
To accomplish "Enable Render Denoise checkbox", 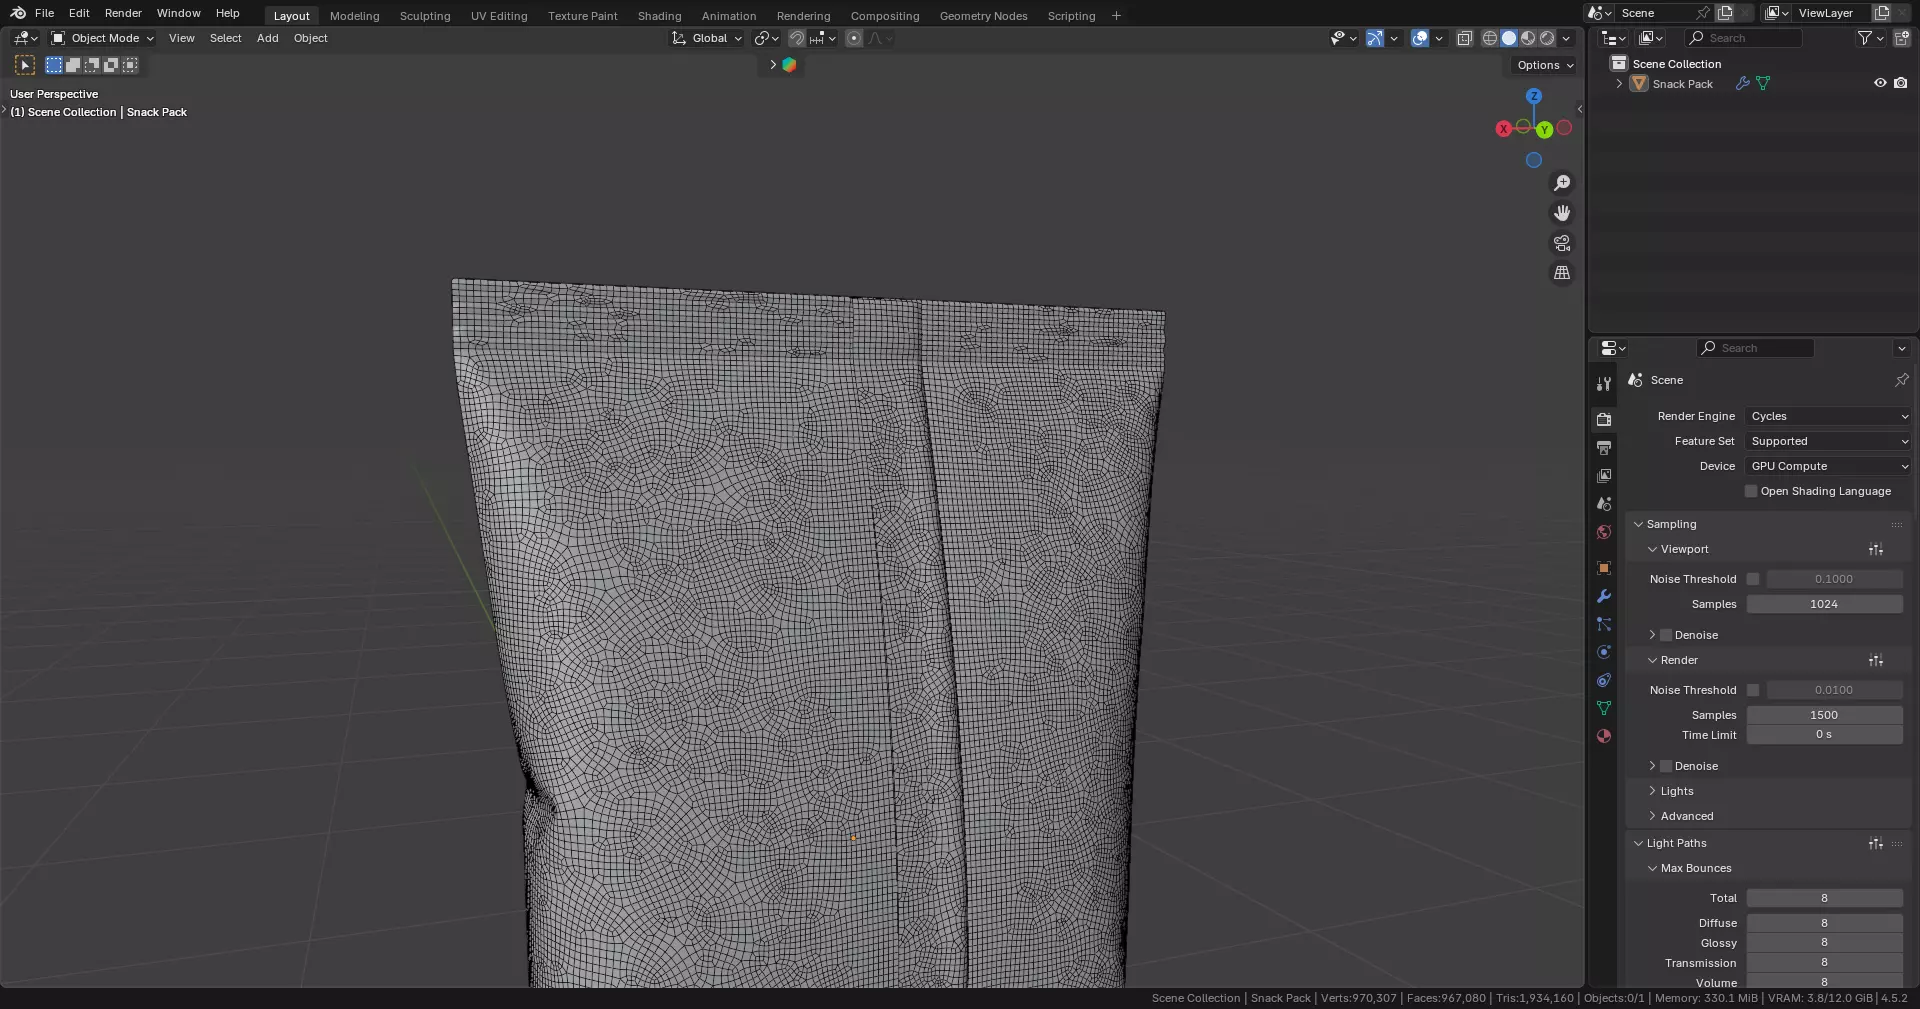I will click(x=1666, y=766).
